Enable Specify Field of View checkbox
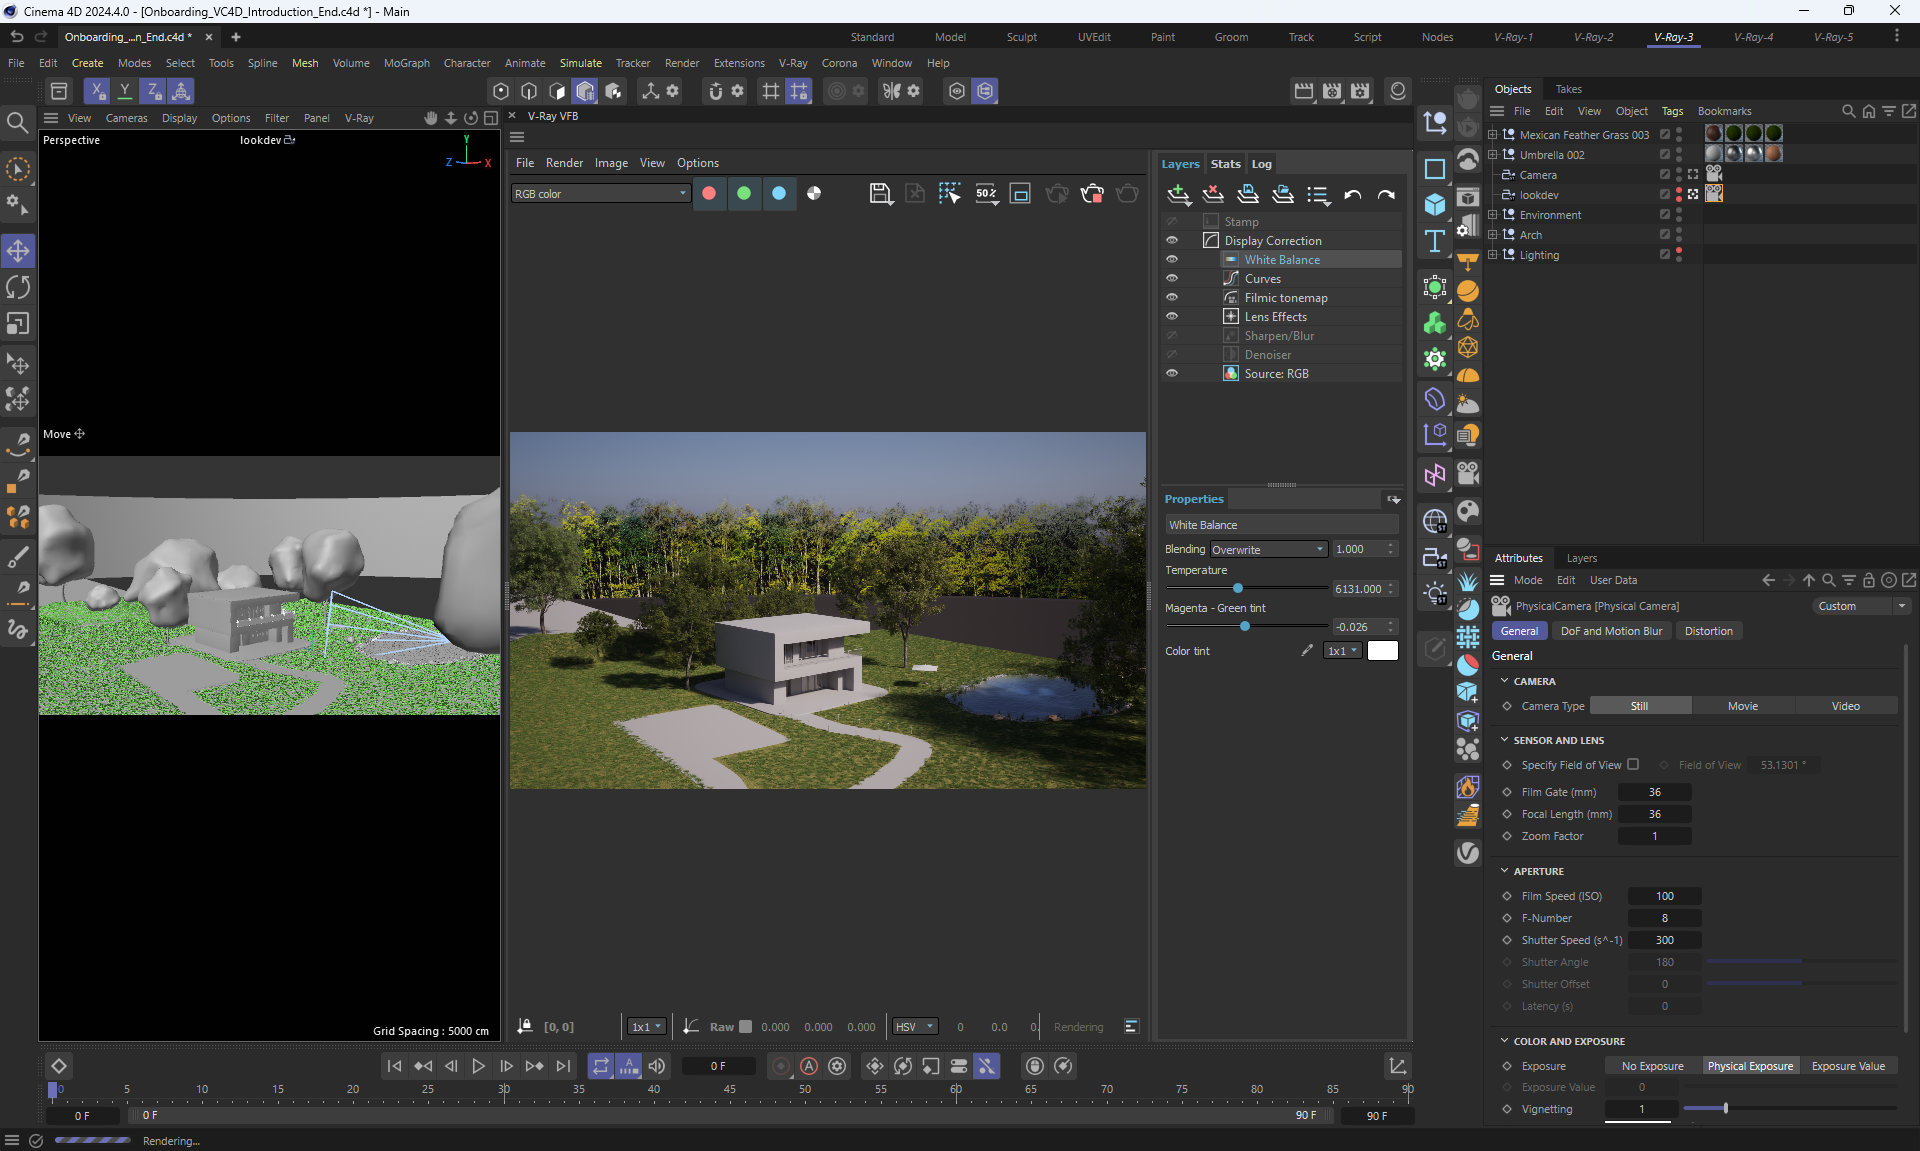Viewport: 1920px width, 1151px height. coord(1633,764)
